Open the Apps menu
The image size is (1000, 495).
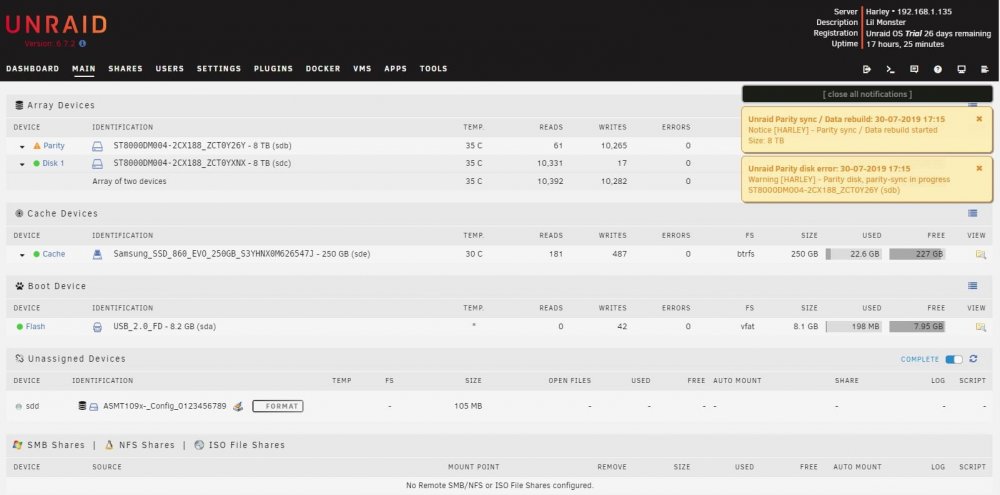(395, 69)
